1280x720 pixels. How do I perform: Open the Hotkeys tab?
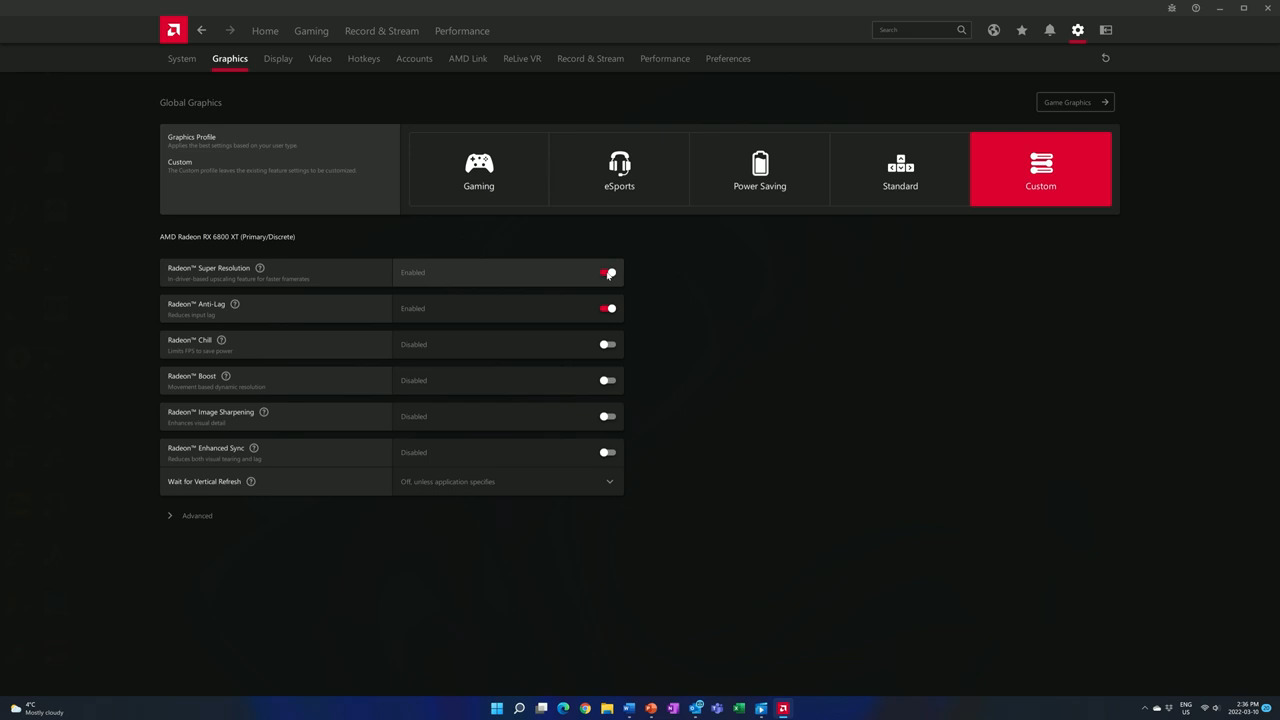(363, 59)
